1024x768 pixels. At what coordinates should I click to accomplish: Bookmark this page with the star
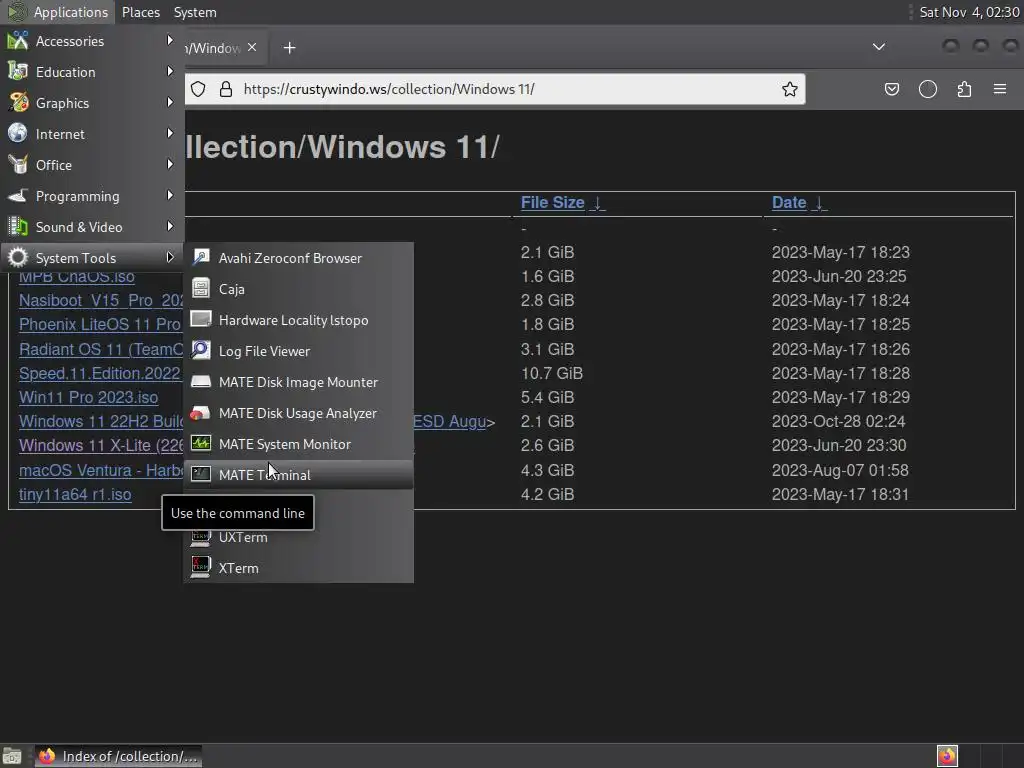[790, 89]
